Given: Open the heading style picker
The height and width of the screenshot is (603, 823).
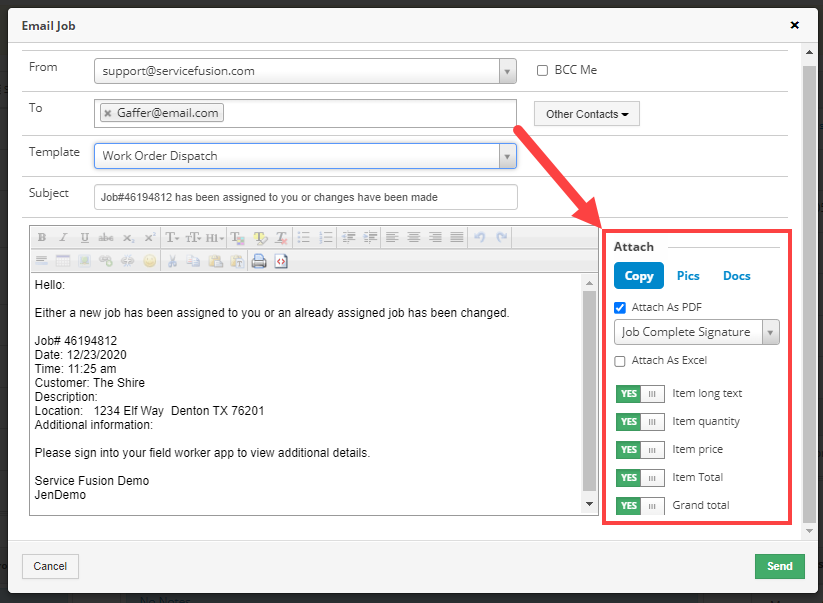Looking at the screenshot, I should tap(215, 238).
